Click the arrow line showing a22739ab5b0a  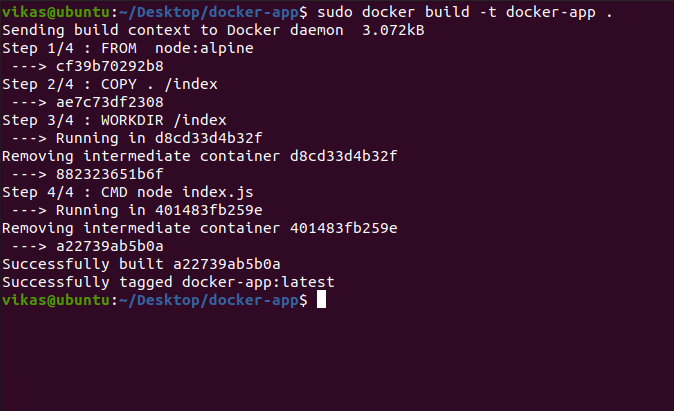coord(87,246)
